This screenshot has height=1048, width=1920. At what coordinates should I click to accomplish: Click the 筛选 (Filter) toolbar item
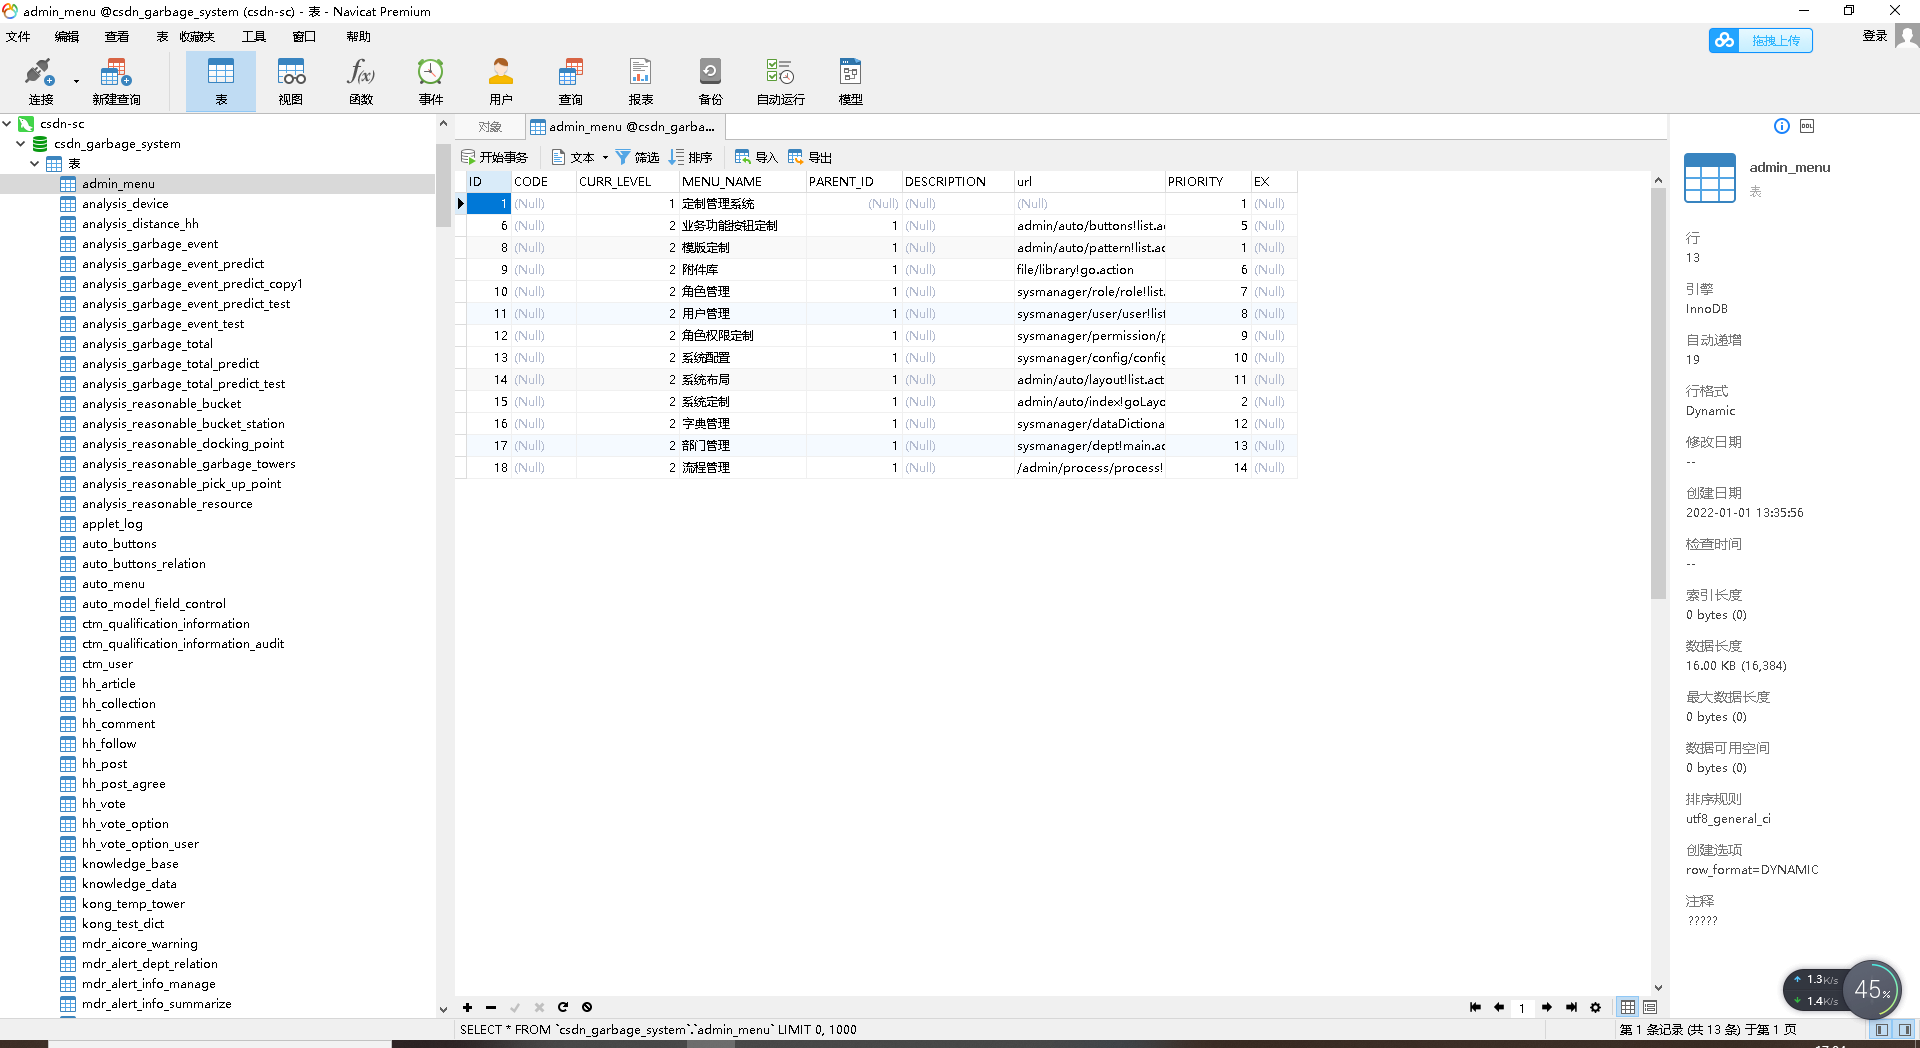pos(637,157)
